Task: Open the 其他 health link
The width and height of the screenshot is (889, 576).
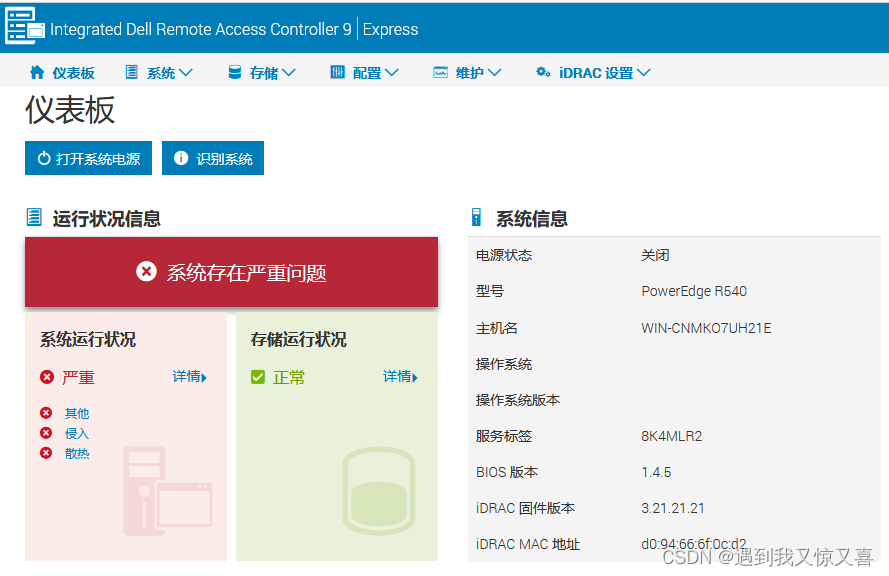Action: click(x=77, y=413)
